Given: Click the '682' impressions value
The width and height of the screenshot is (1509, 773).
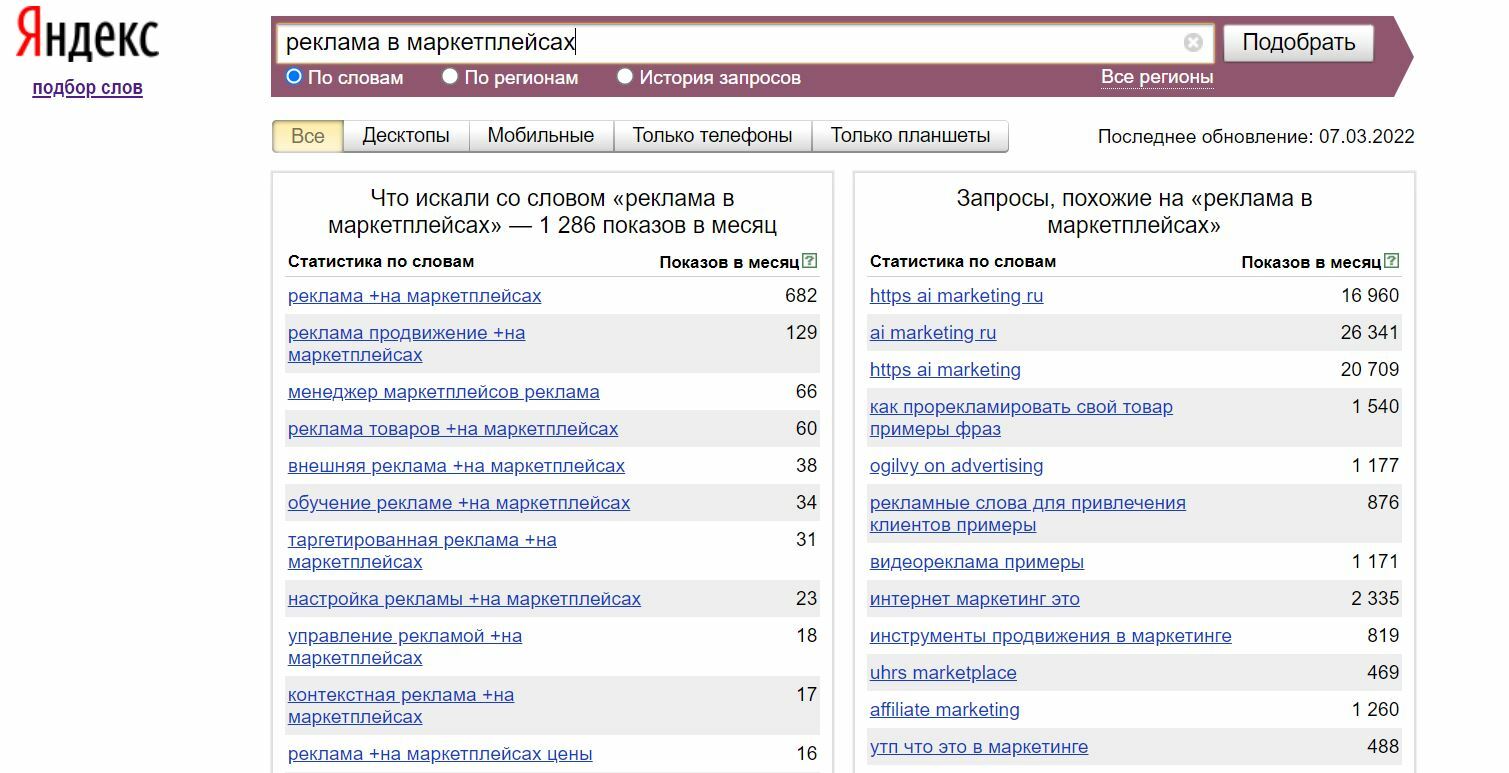Looking at the screenshot, I should point(801,295).
